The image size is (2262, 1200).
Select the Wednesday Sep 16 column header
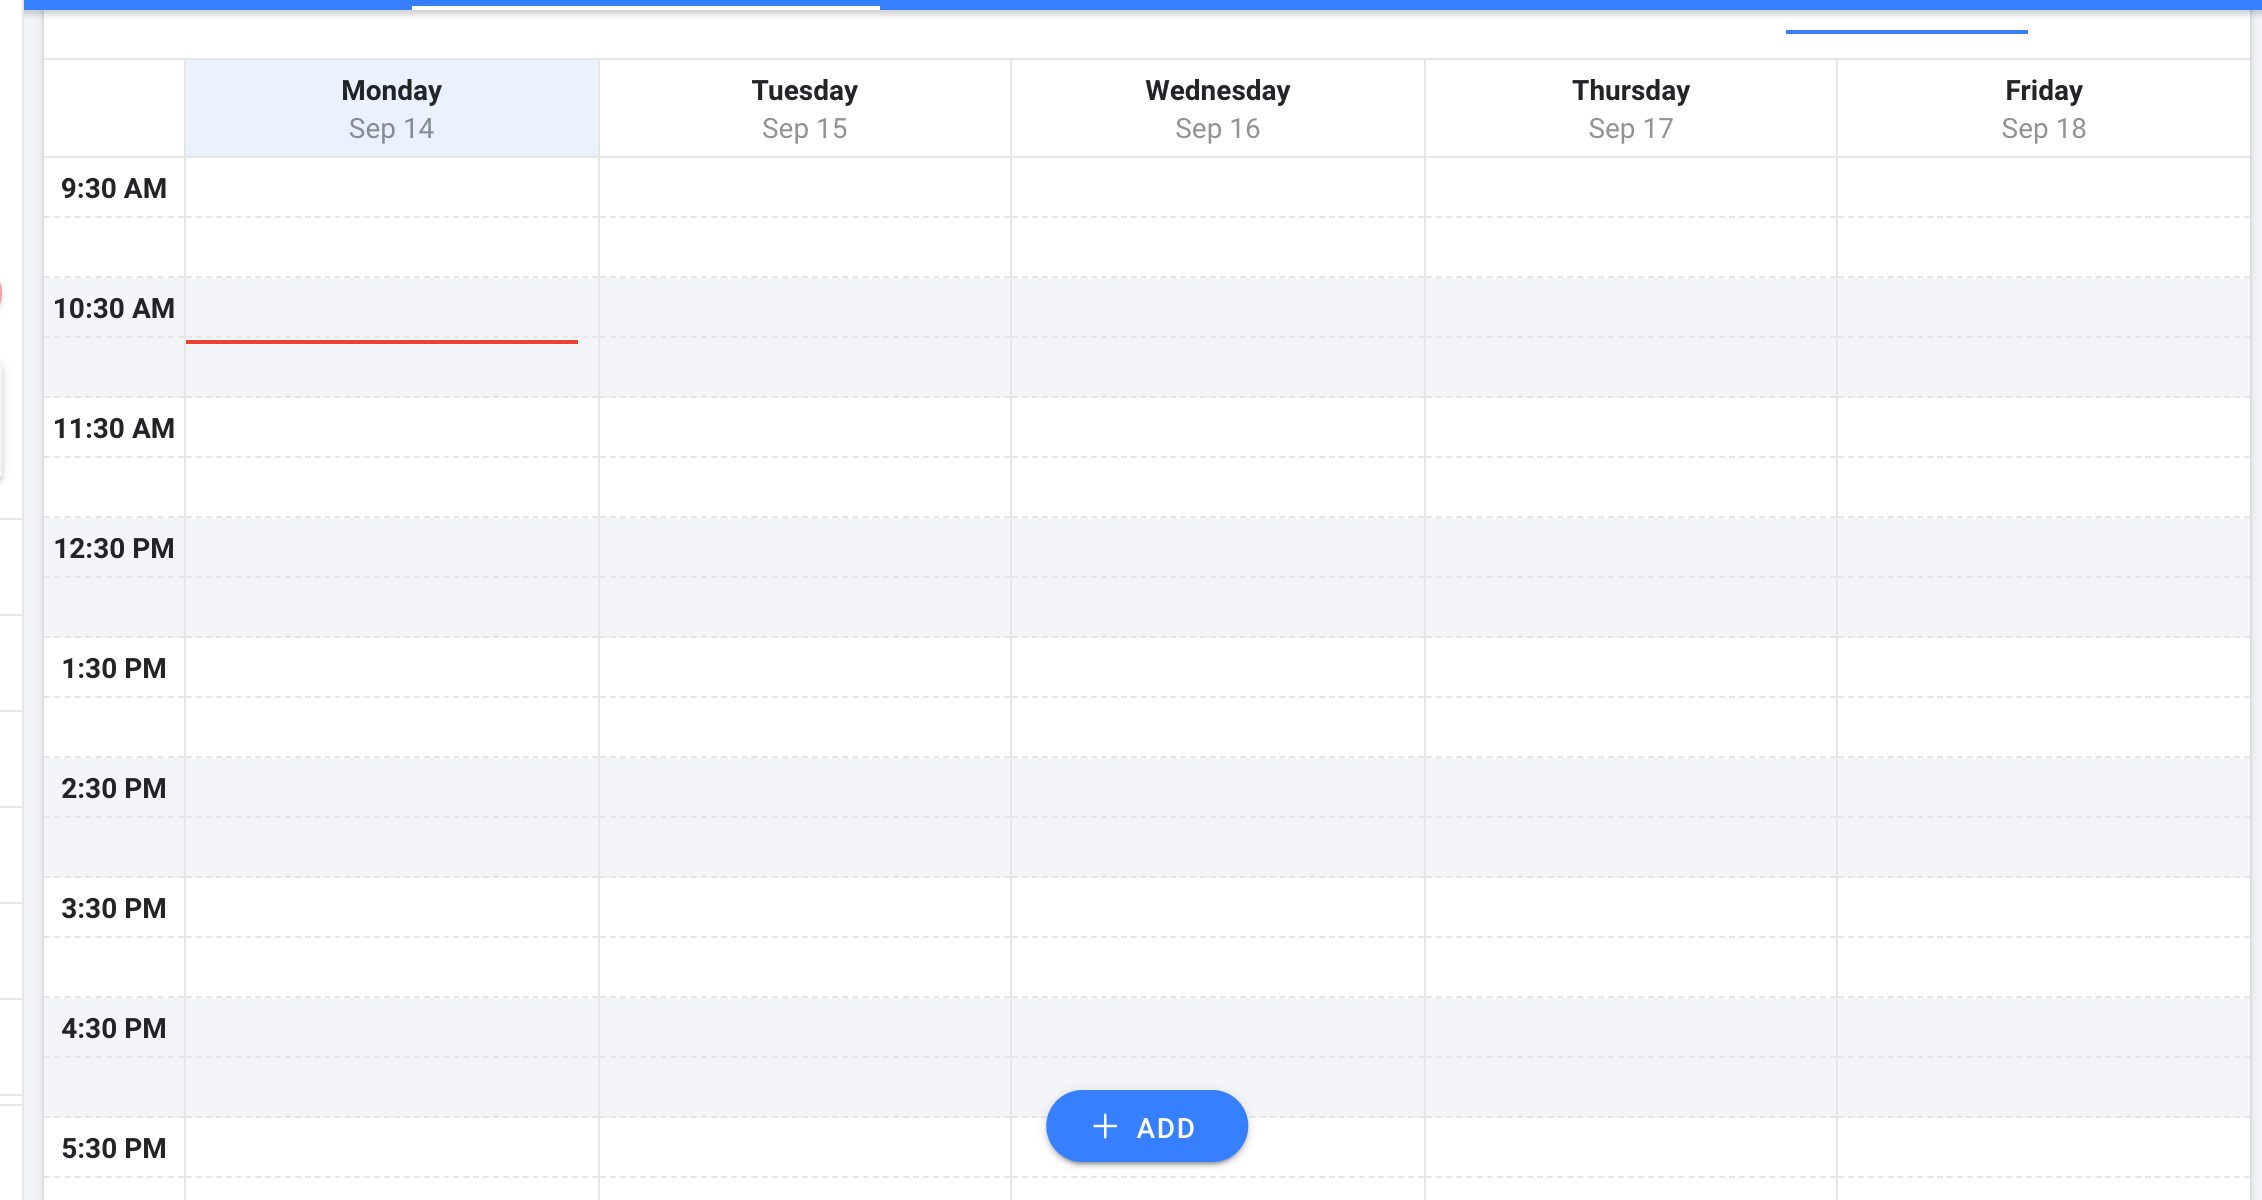pos(1216,107)
